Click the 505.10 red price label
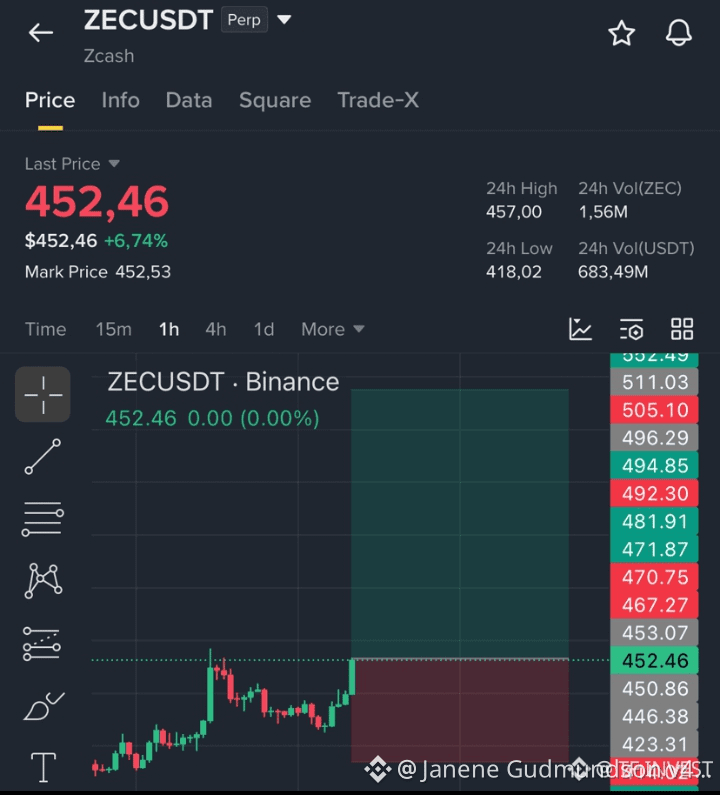Viewport: 720px width, 795px height. pyautogui.click(x=655, y=410)
